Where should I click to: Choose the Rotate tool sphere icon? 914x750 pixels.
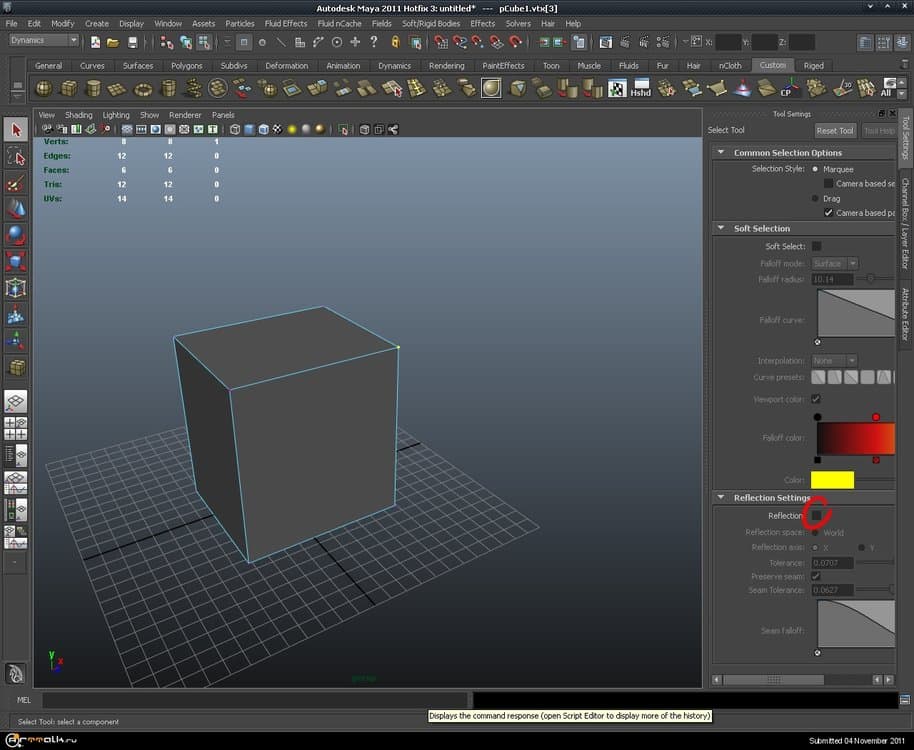pos(16,236)
